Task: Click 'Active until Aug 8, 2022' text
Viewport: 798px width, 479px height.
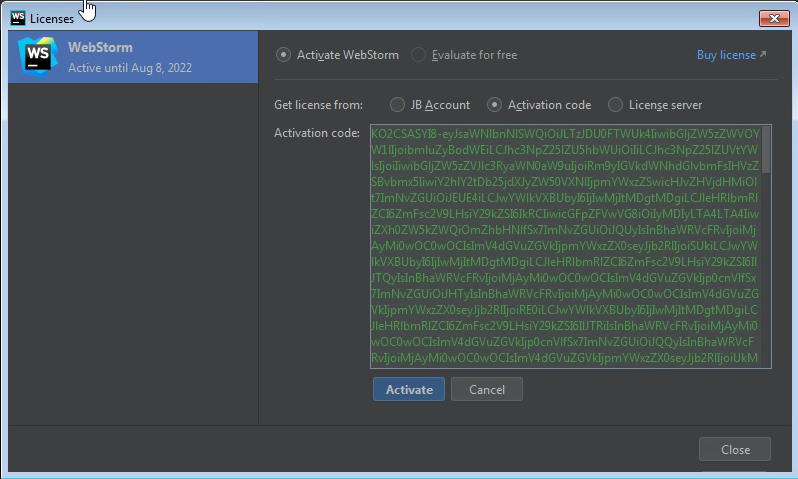Action: (130, 68)
